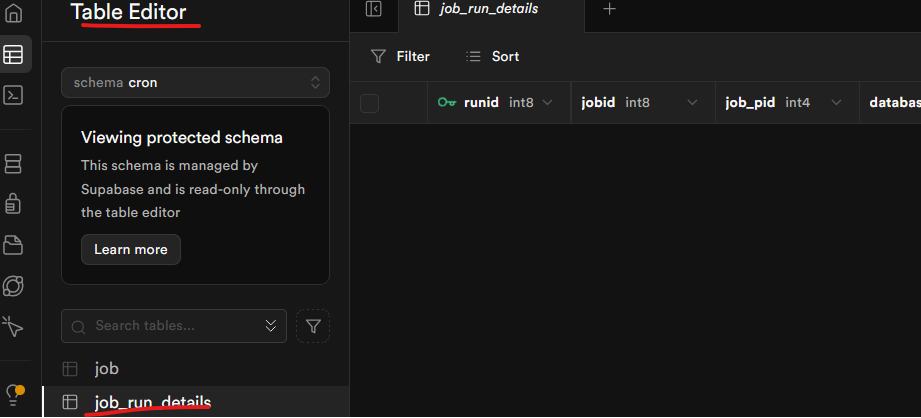Add a new tab with plus

610,9
